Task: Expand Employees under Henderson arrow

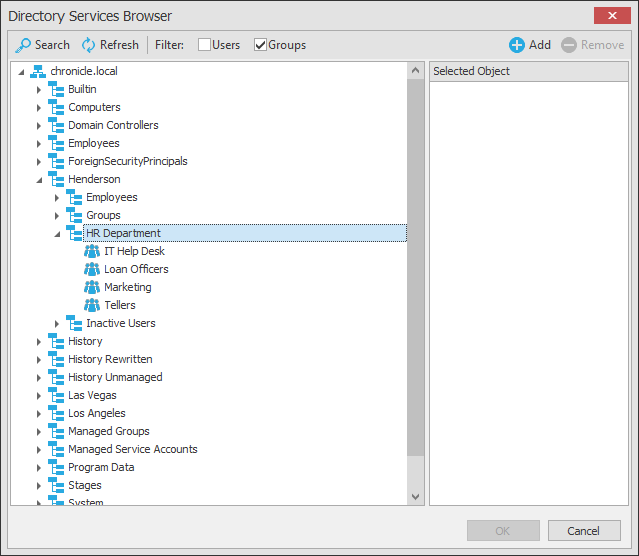Action: pyautogui.click(x=57, y=198)
